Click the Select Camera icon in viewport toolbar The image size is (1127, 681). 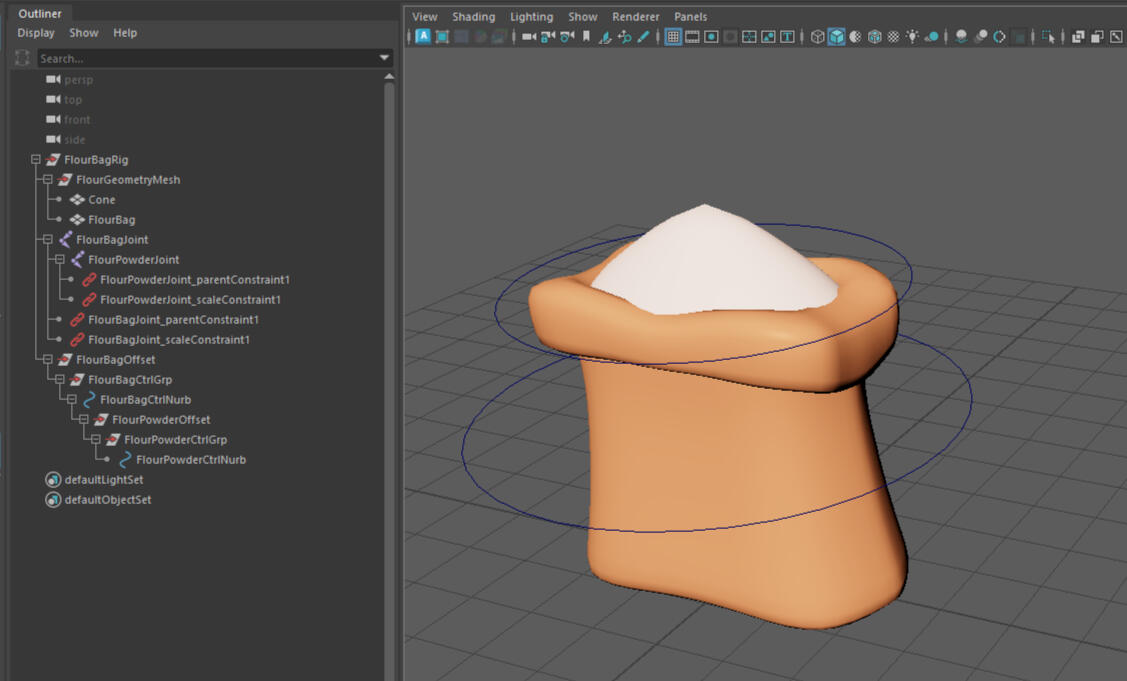[x=529, y=37]
